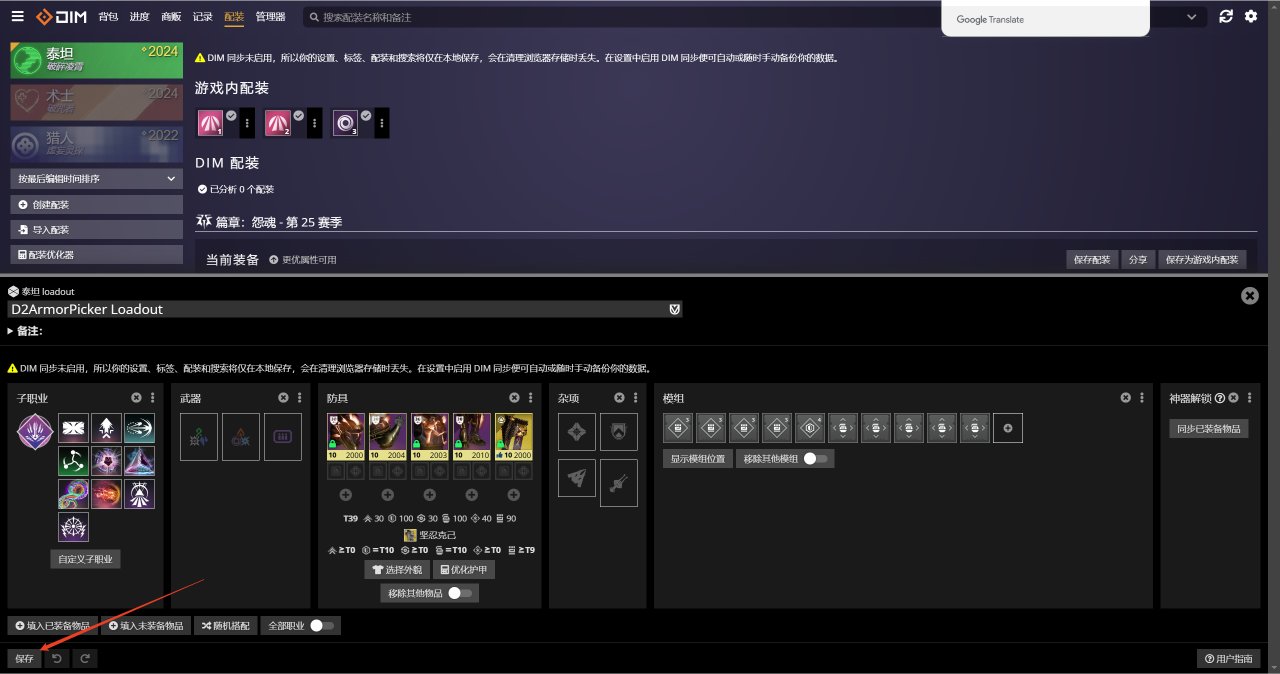The image size is (1280, 674).
Task: Clear the 子职业 section with its X
Action: coord(136,398)
